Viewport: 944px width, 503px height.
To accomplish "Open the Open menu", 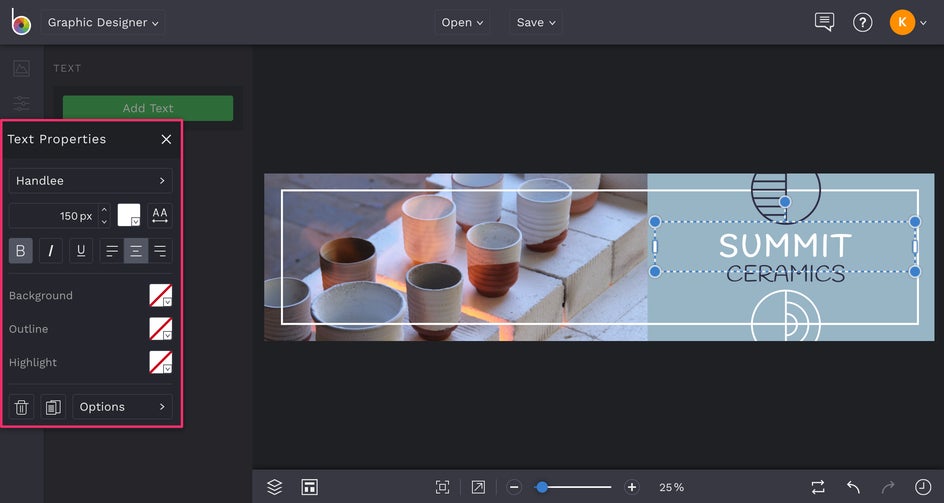I will (462, 22).
